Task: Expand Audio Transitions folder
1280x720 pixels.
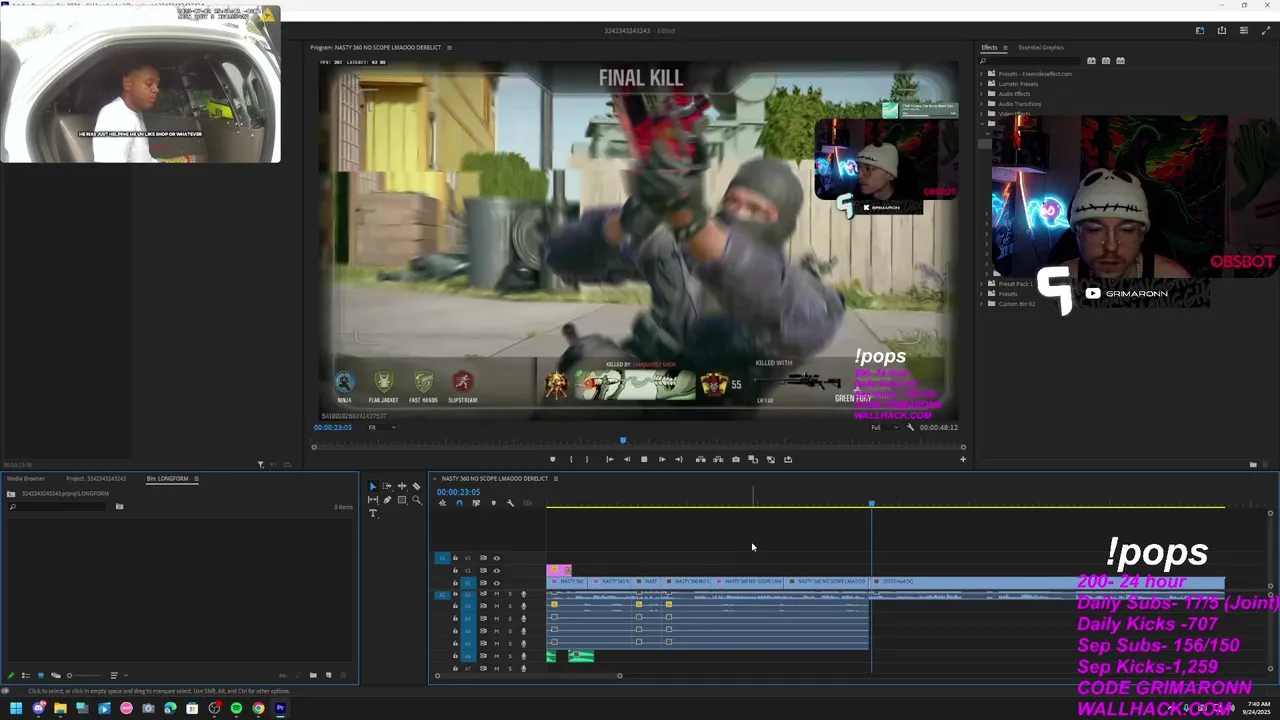Action: point(981,104)
